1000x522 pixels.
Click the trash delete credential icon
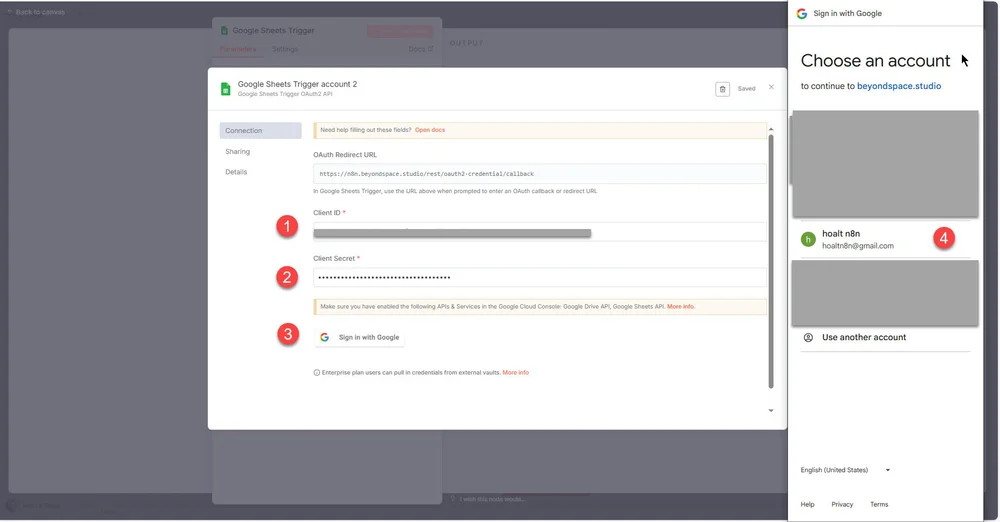click(722, 89)
